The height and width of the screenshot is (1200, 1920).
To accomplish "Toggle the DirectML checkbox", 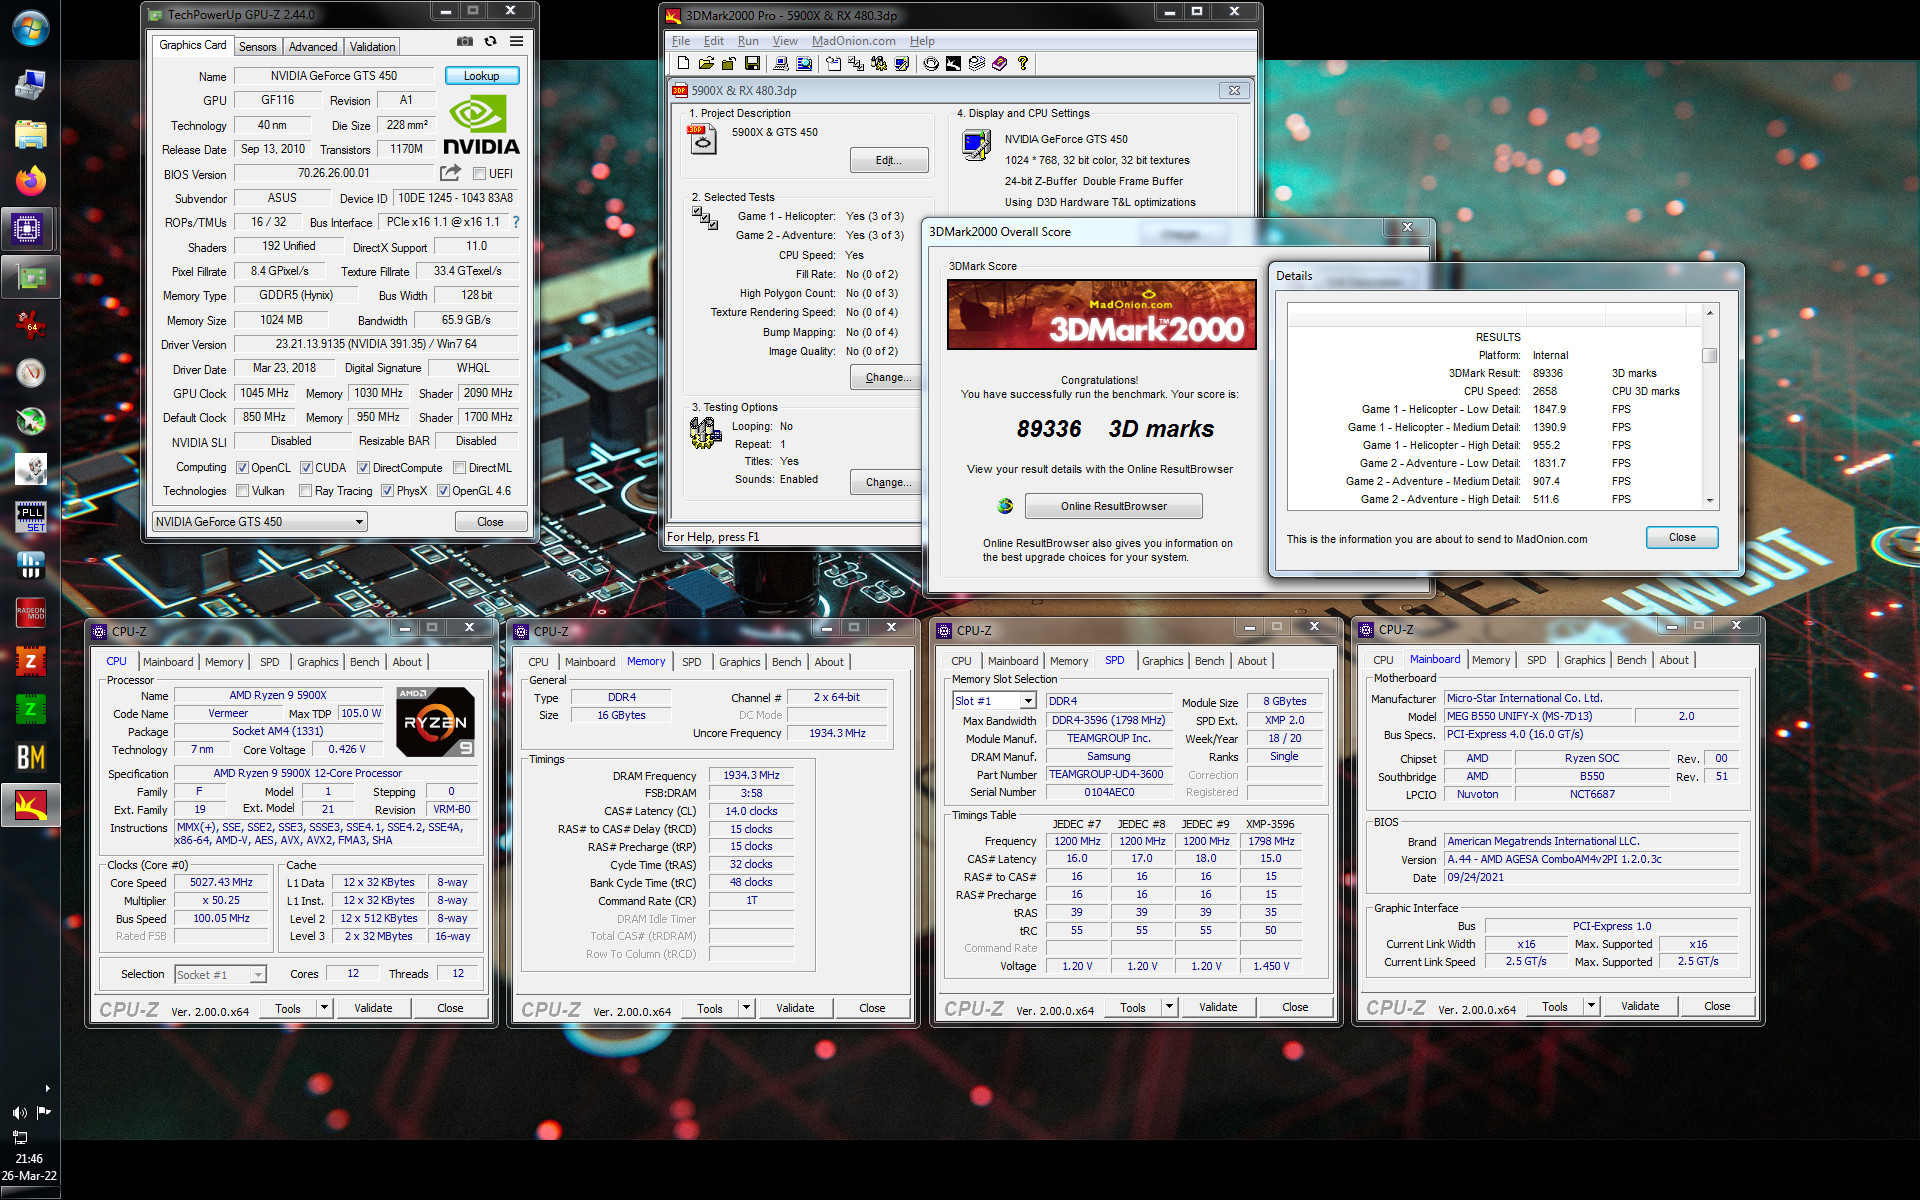I will [x=460, y=468].
